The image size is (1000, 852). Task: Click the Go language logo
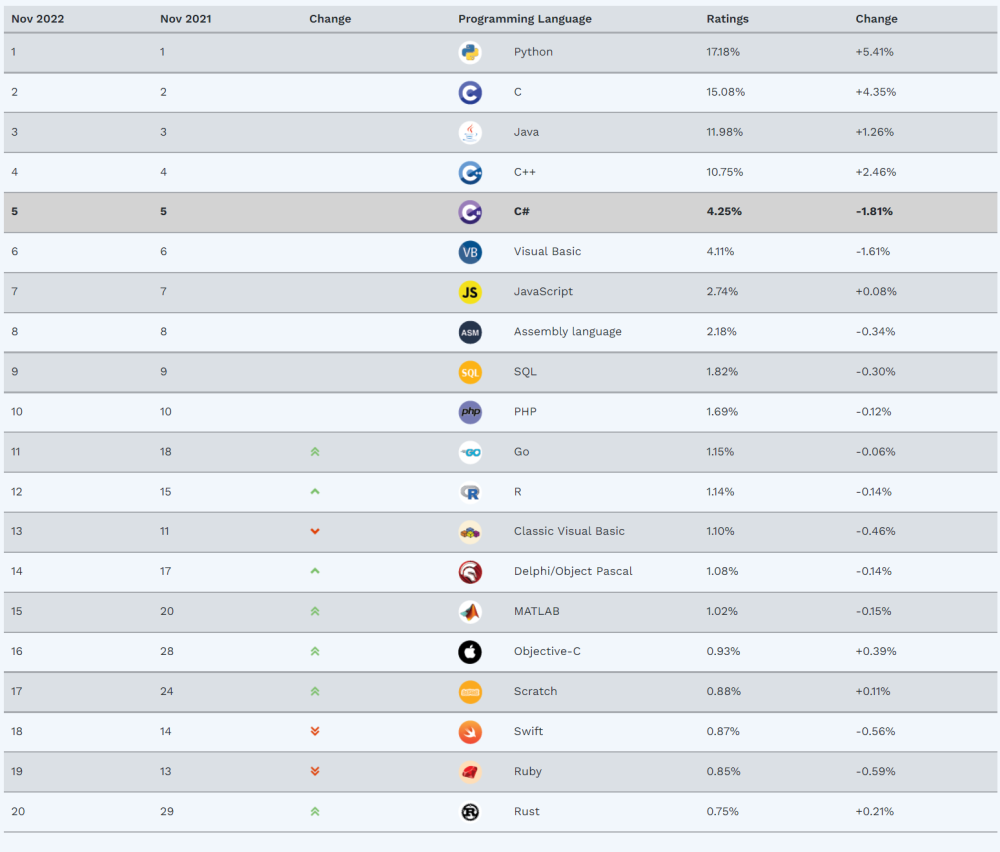469,452
